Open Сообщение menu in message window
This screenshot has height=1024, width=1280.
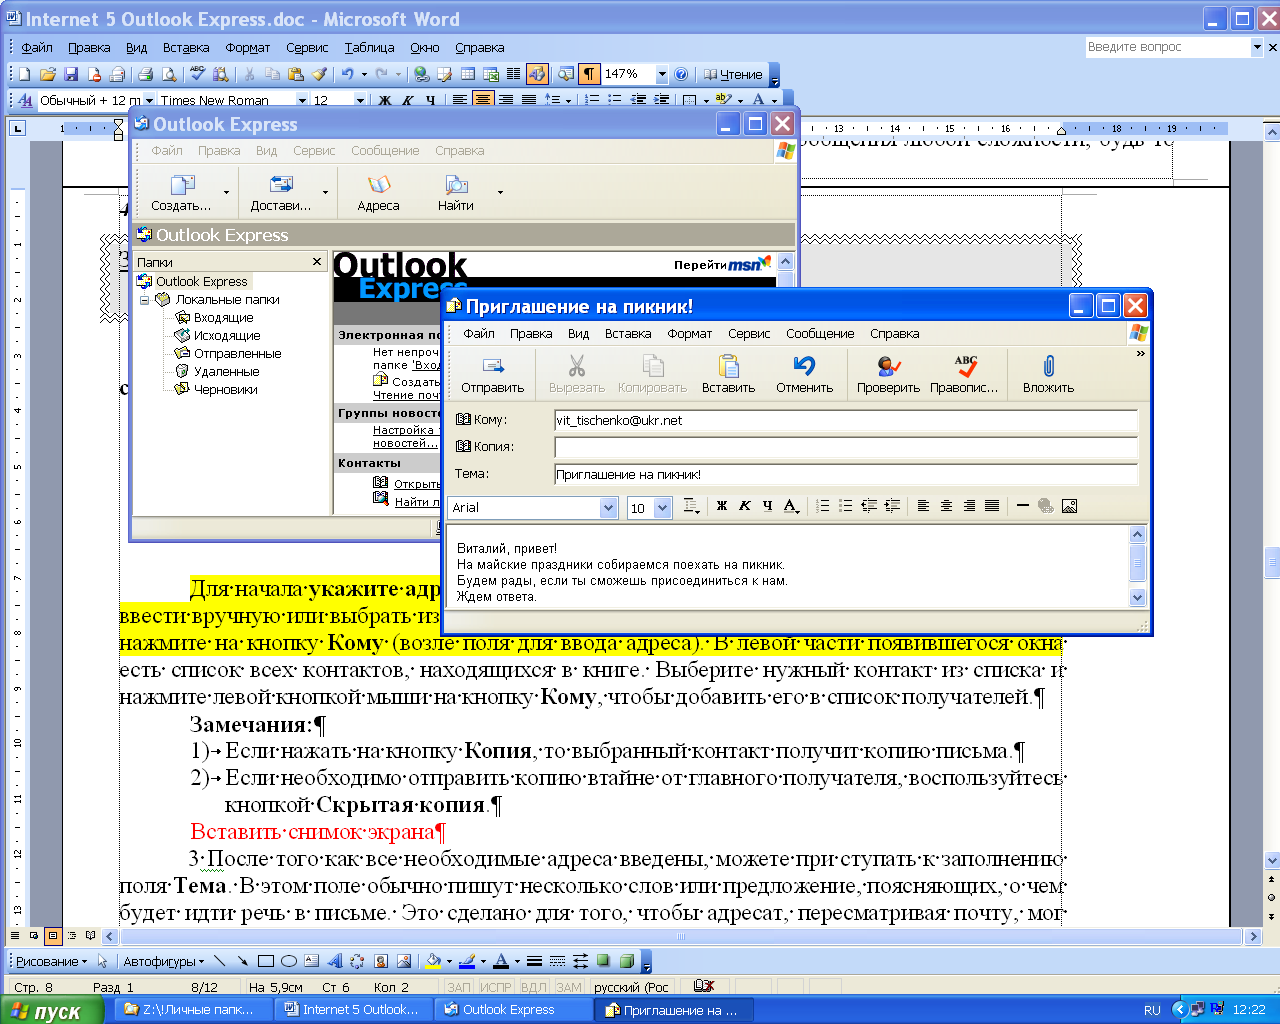point(820,334)
